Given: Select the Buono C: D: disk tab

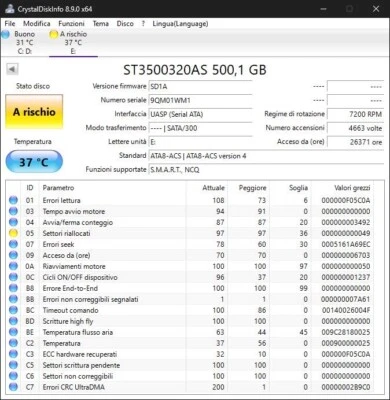Looking at the screenshot, I should pos(24,42).
